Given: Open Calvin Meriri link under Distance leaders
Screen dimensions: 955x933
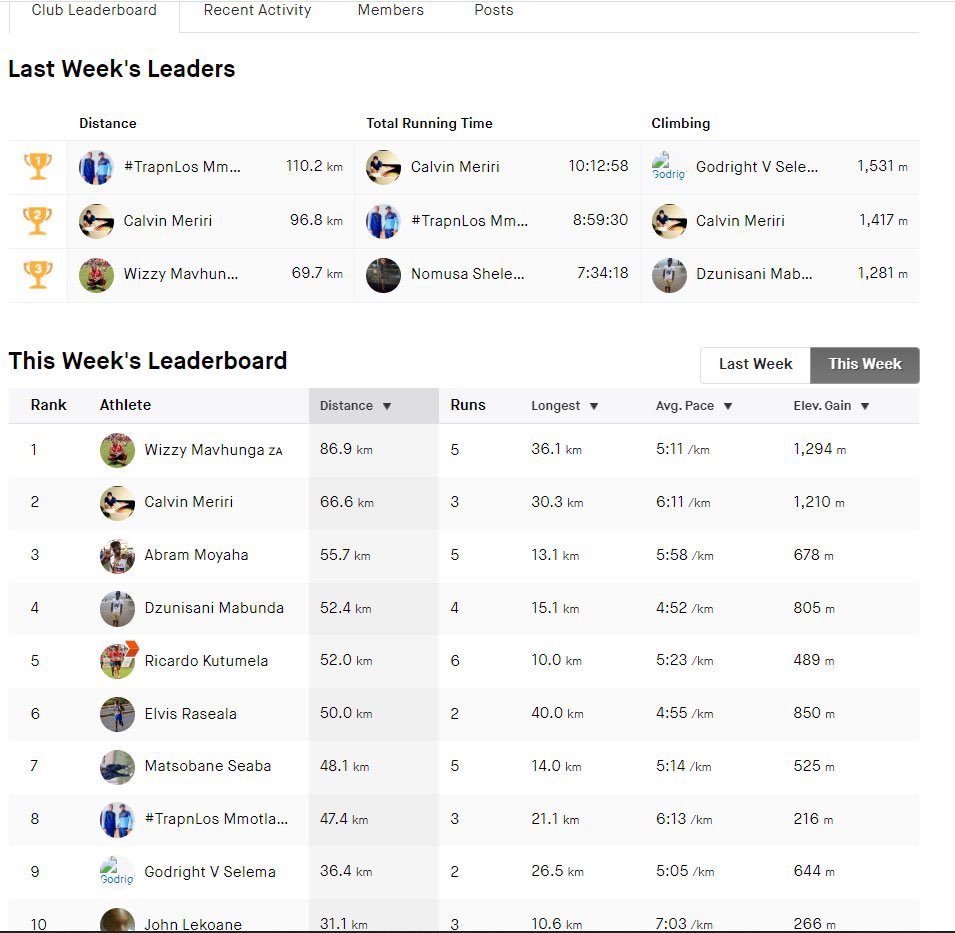Looking at the screenshot, I should click(167, 220).
